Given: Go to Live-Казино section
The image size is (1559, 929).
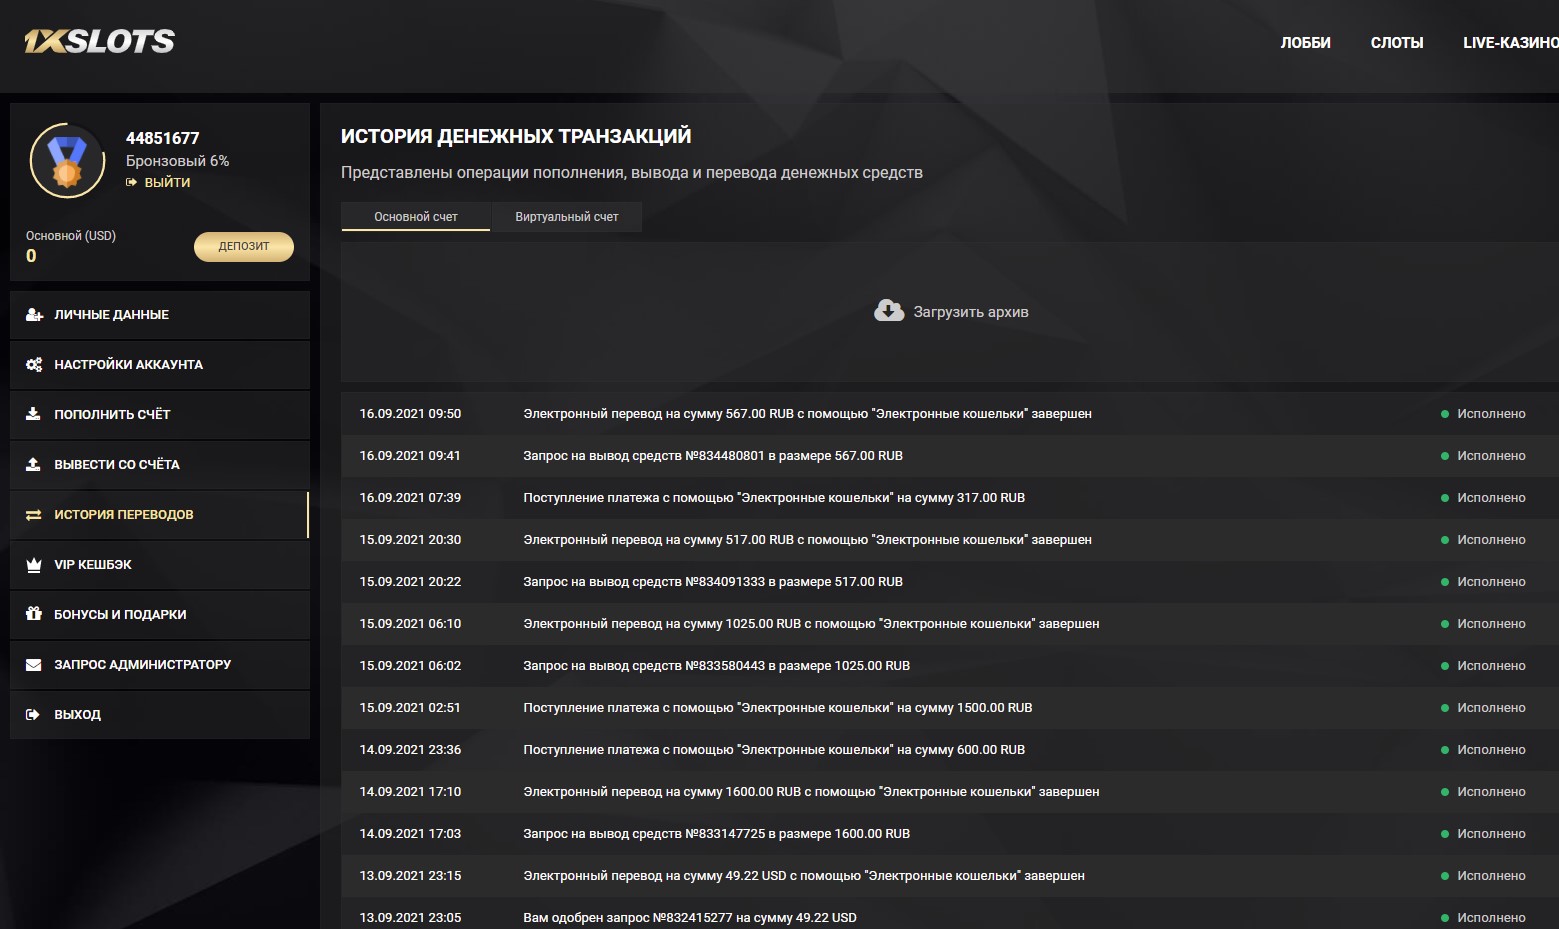Looking at the screenshot, I should point(1509,43).
